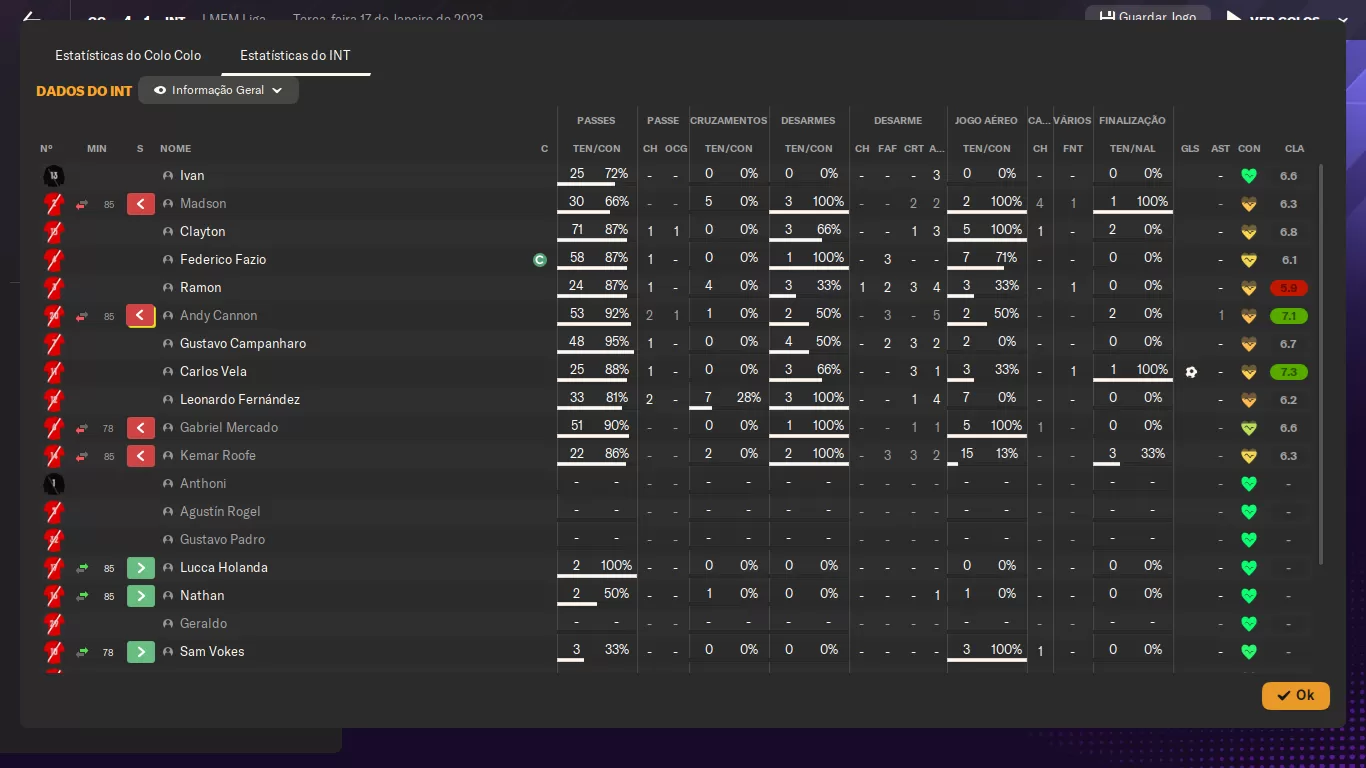This screenshot has width=1366, height=768.
Task: Click the JOGO AÉREO column group header
Action: (x=986, y=120)
